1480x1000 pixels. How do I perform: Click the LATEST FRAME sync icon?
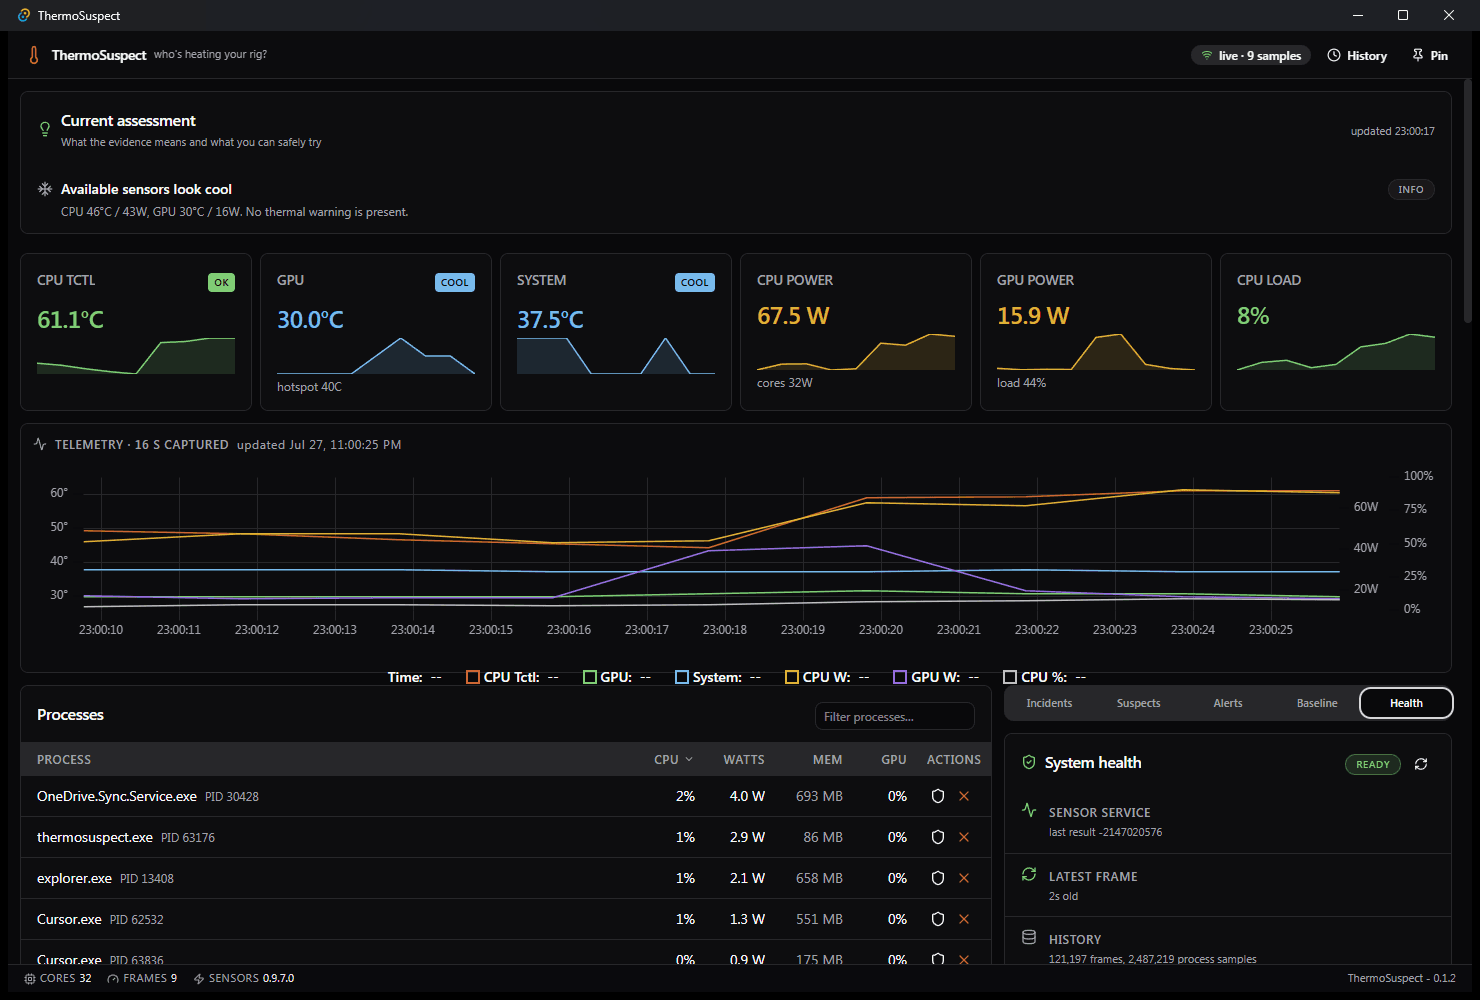coord(1029,874)
